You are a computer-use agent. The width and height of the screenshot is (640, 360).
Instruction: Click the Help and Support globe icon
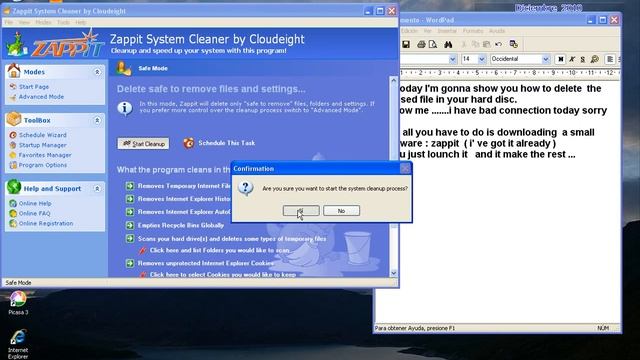click(x=13, y=187)
